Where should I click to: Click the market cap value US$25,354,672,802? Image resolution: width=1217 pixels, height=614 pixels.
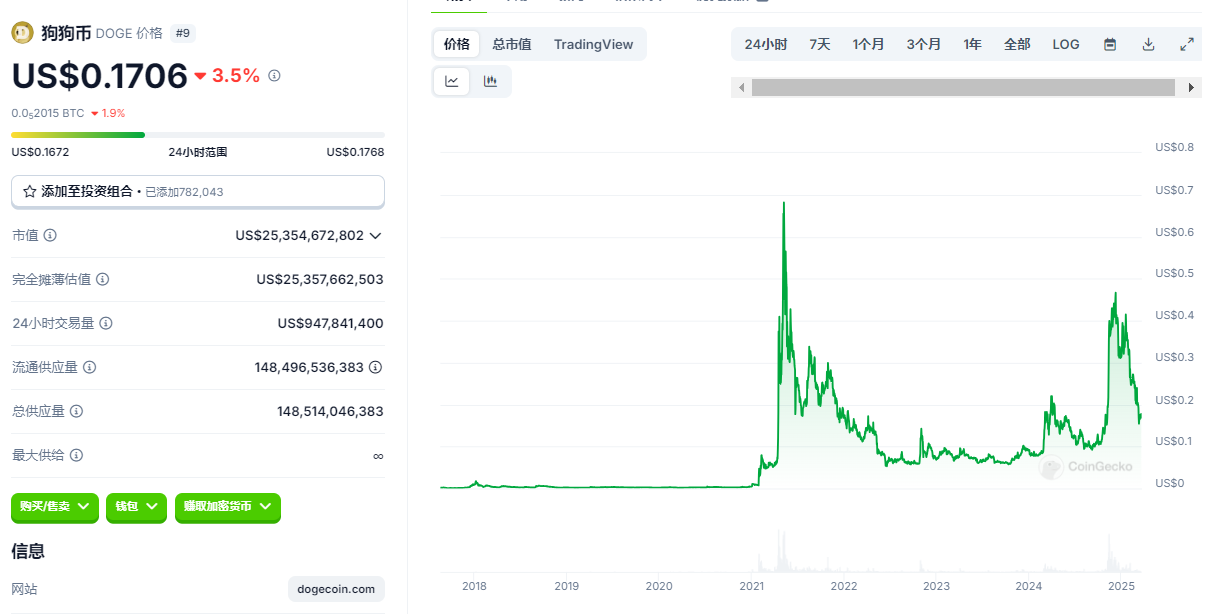[300, 235]
